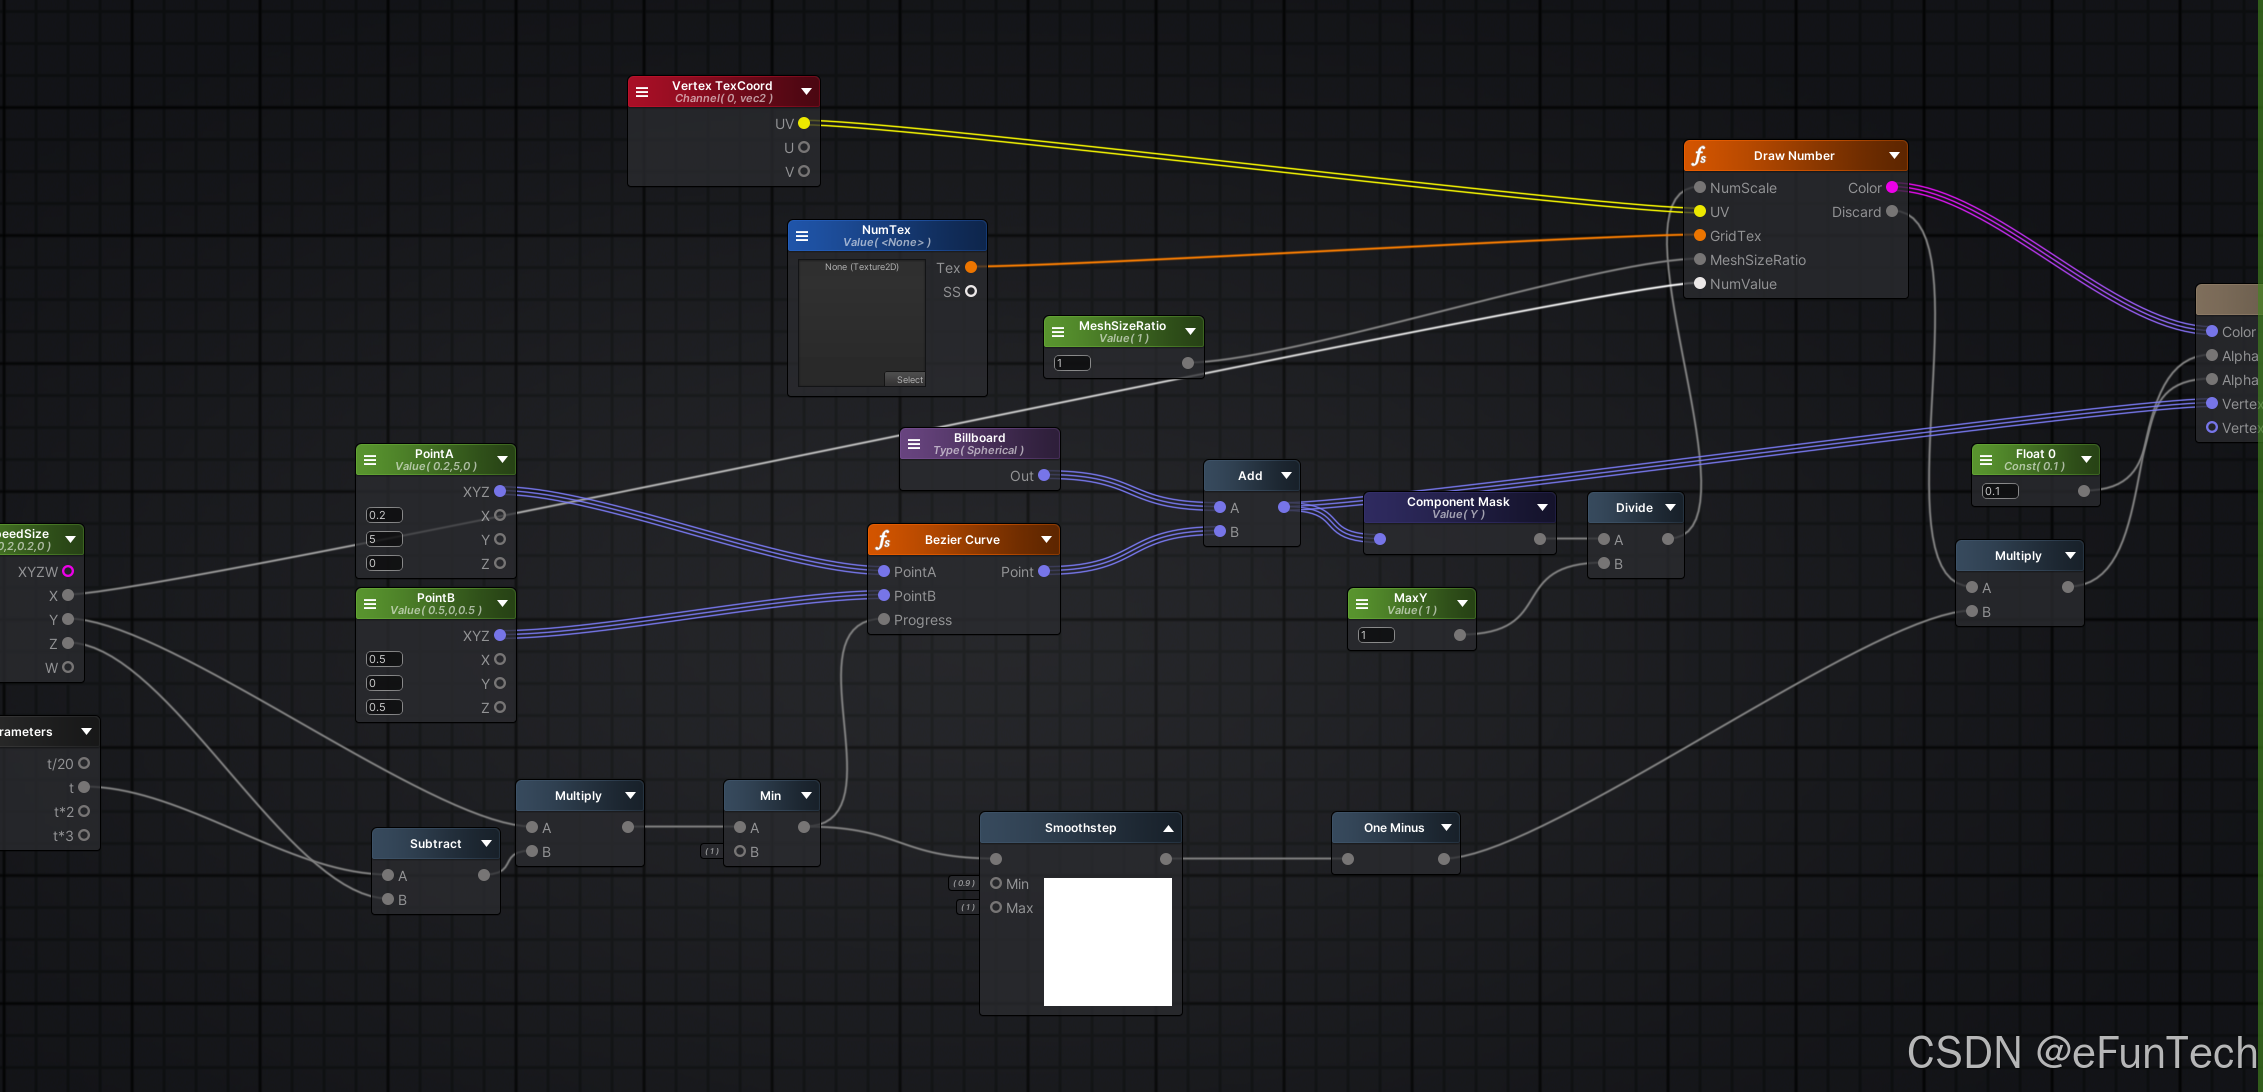Screen dimensions: 2263x1092
Task: Click the hamburger icon on MeshSizeRatio node
Action: pyautogui.click(x=1058, y=332)
